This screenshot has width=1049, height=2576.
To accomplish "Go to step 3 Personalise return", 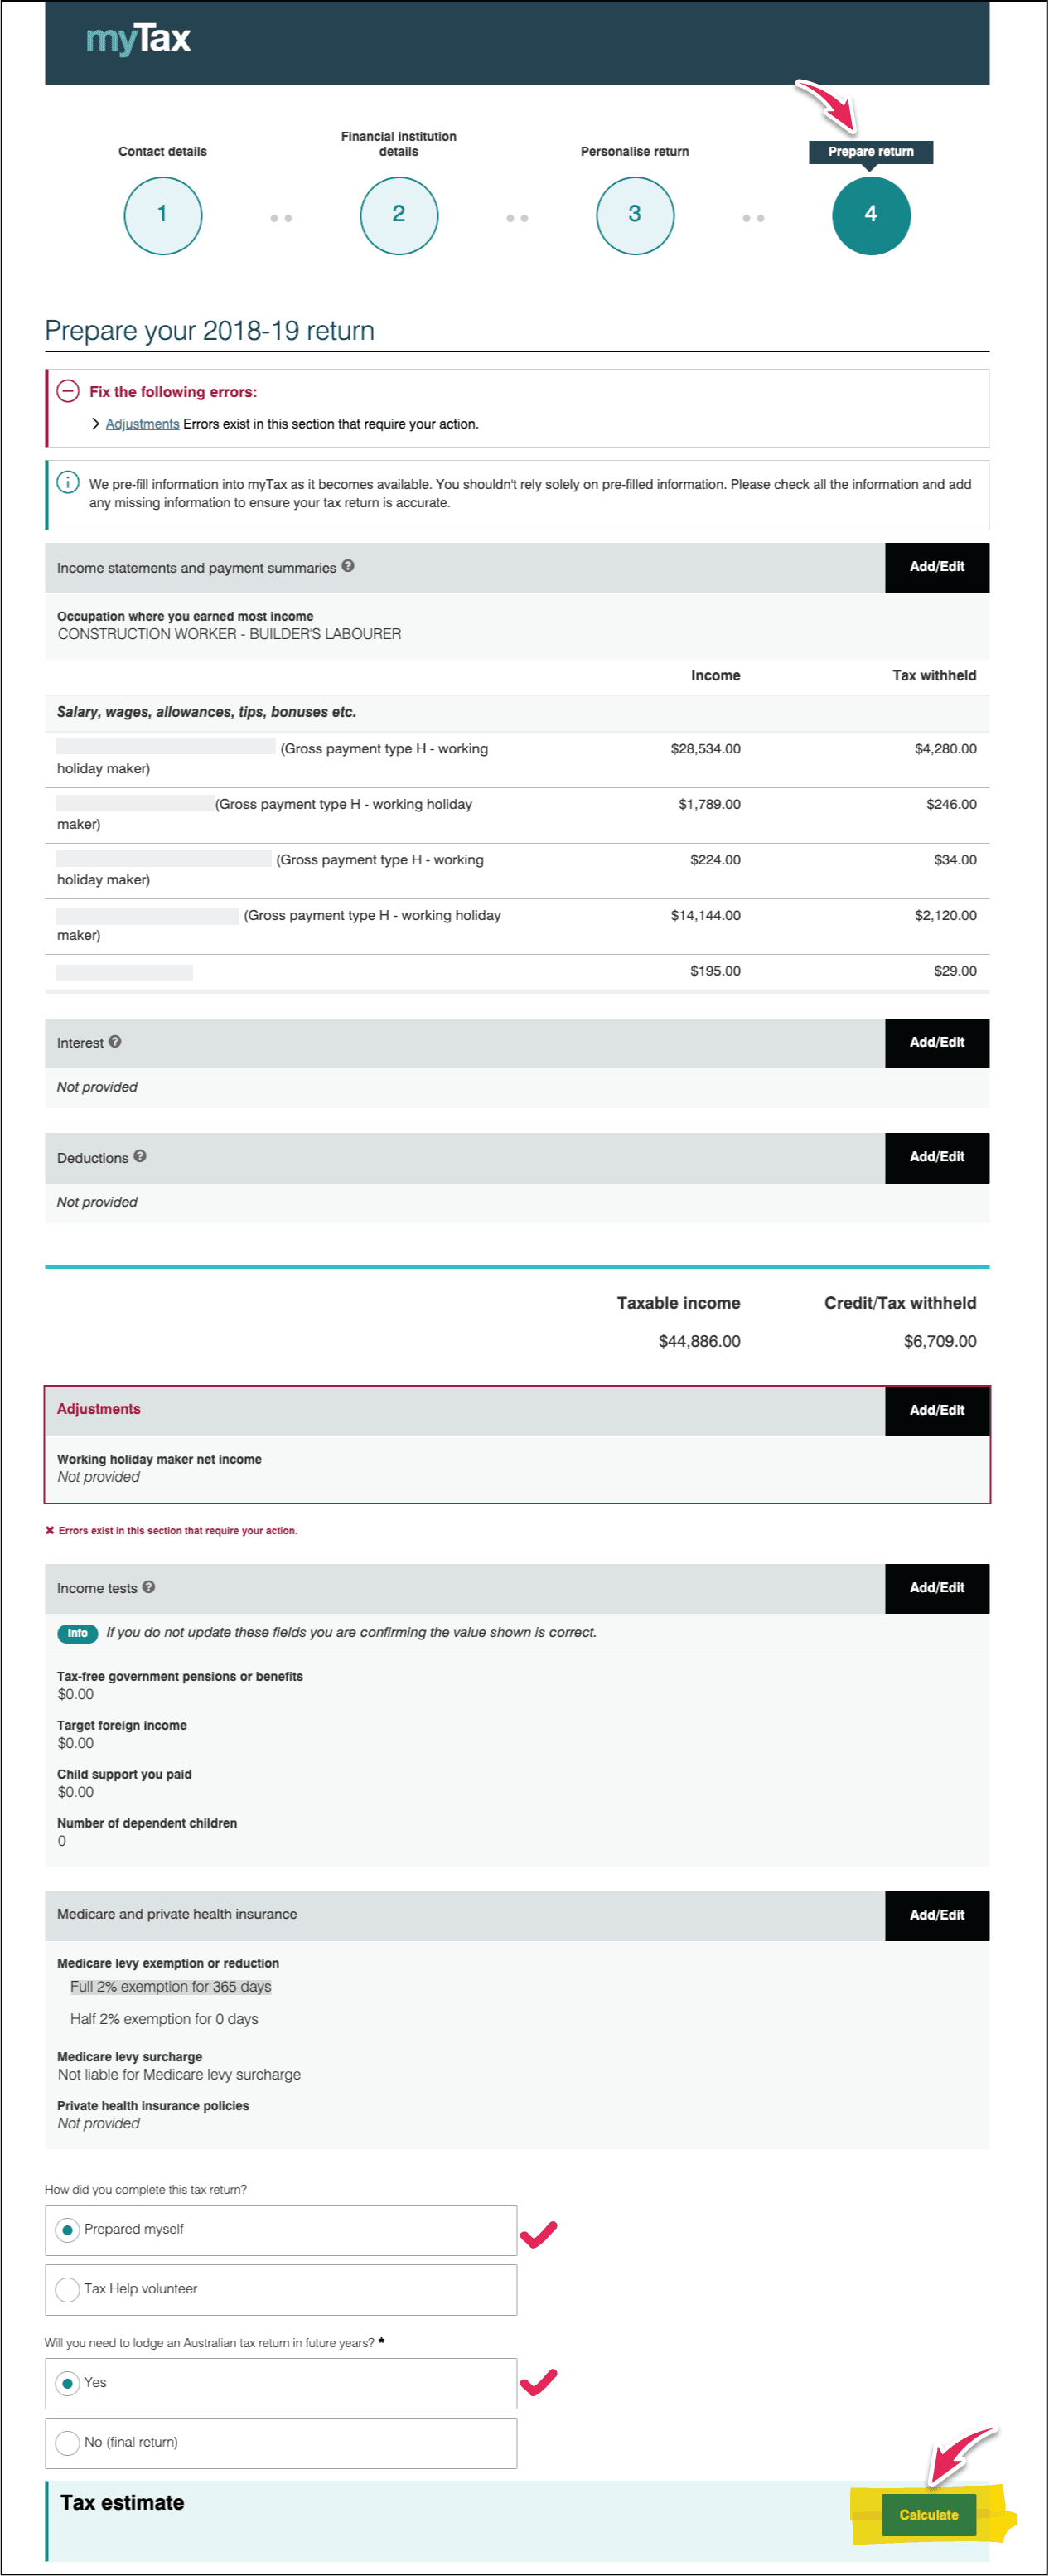I will click(x=635, y=215).
